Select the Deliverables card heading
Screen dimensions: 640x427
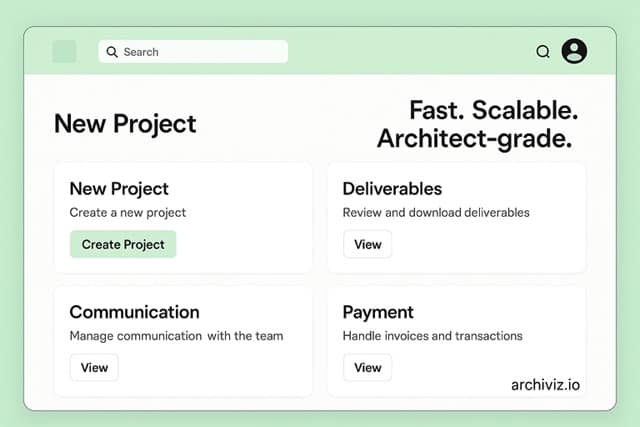392,188
